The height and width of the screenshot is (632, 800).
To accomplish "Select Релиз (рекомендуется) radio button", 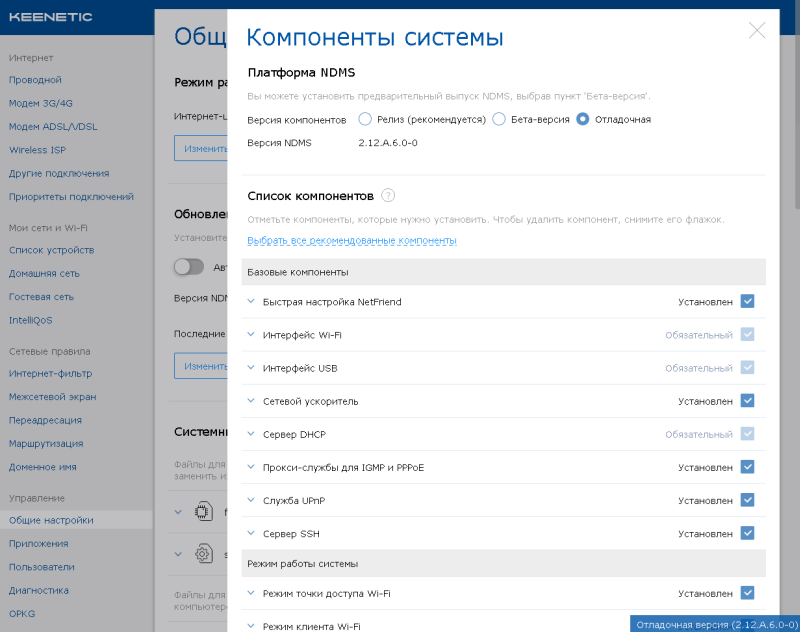I will (x=365, y=119).
